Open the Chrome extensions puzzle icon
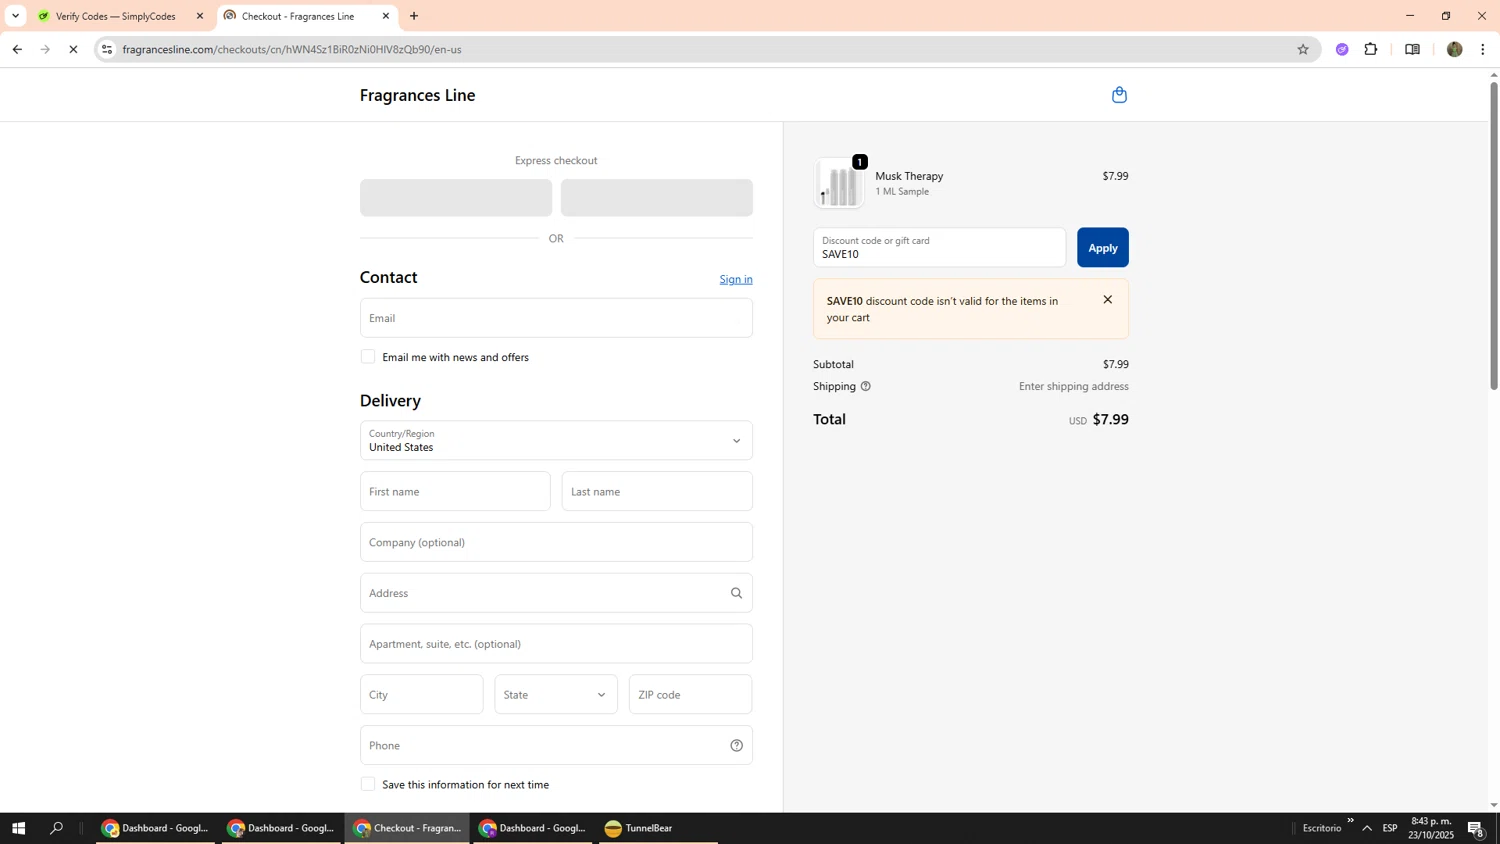Viewport: 1500px width, 844px height. (1371, 49)
